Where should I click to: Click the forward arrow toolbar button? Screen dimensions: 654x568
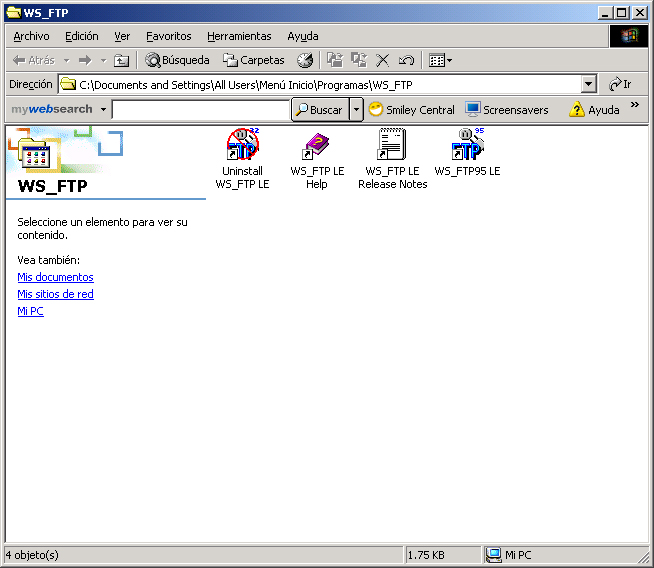(x=85, y=60)
